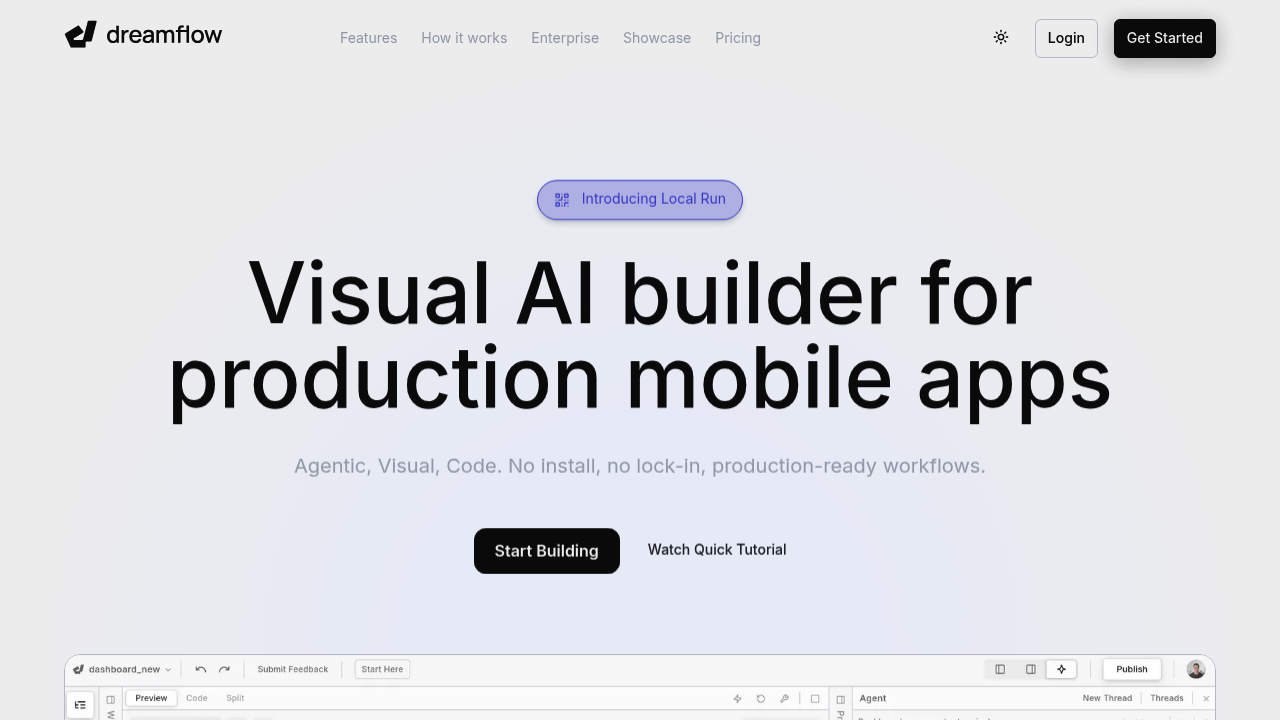This screenshot has width=1280, height=720.
Task: Click the redo arrow in the editor toolbar
Action: [x=225, y=670]
